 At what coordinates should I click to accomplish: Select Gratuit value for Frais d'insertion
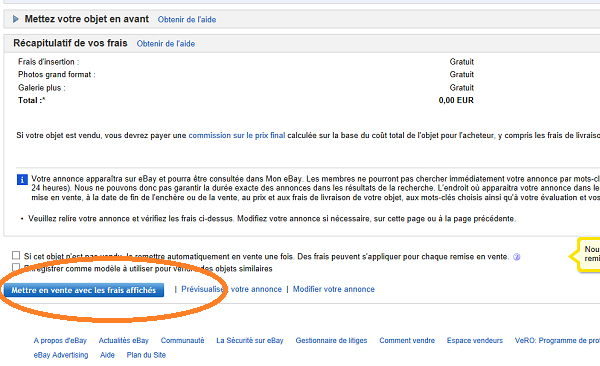pos(461,62)
